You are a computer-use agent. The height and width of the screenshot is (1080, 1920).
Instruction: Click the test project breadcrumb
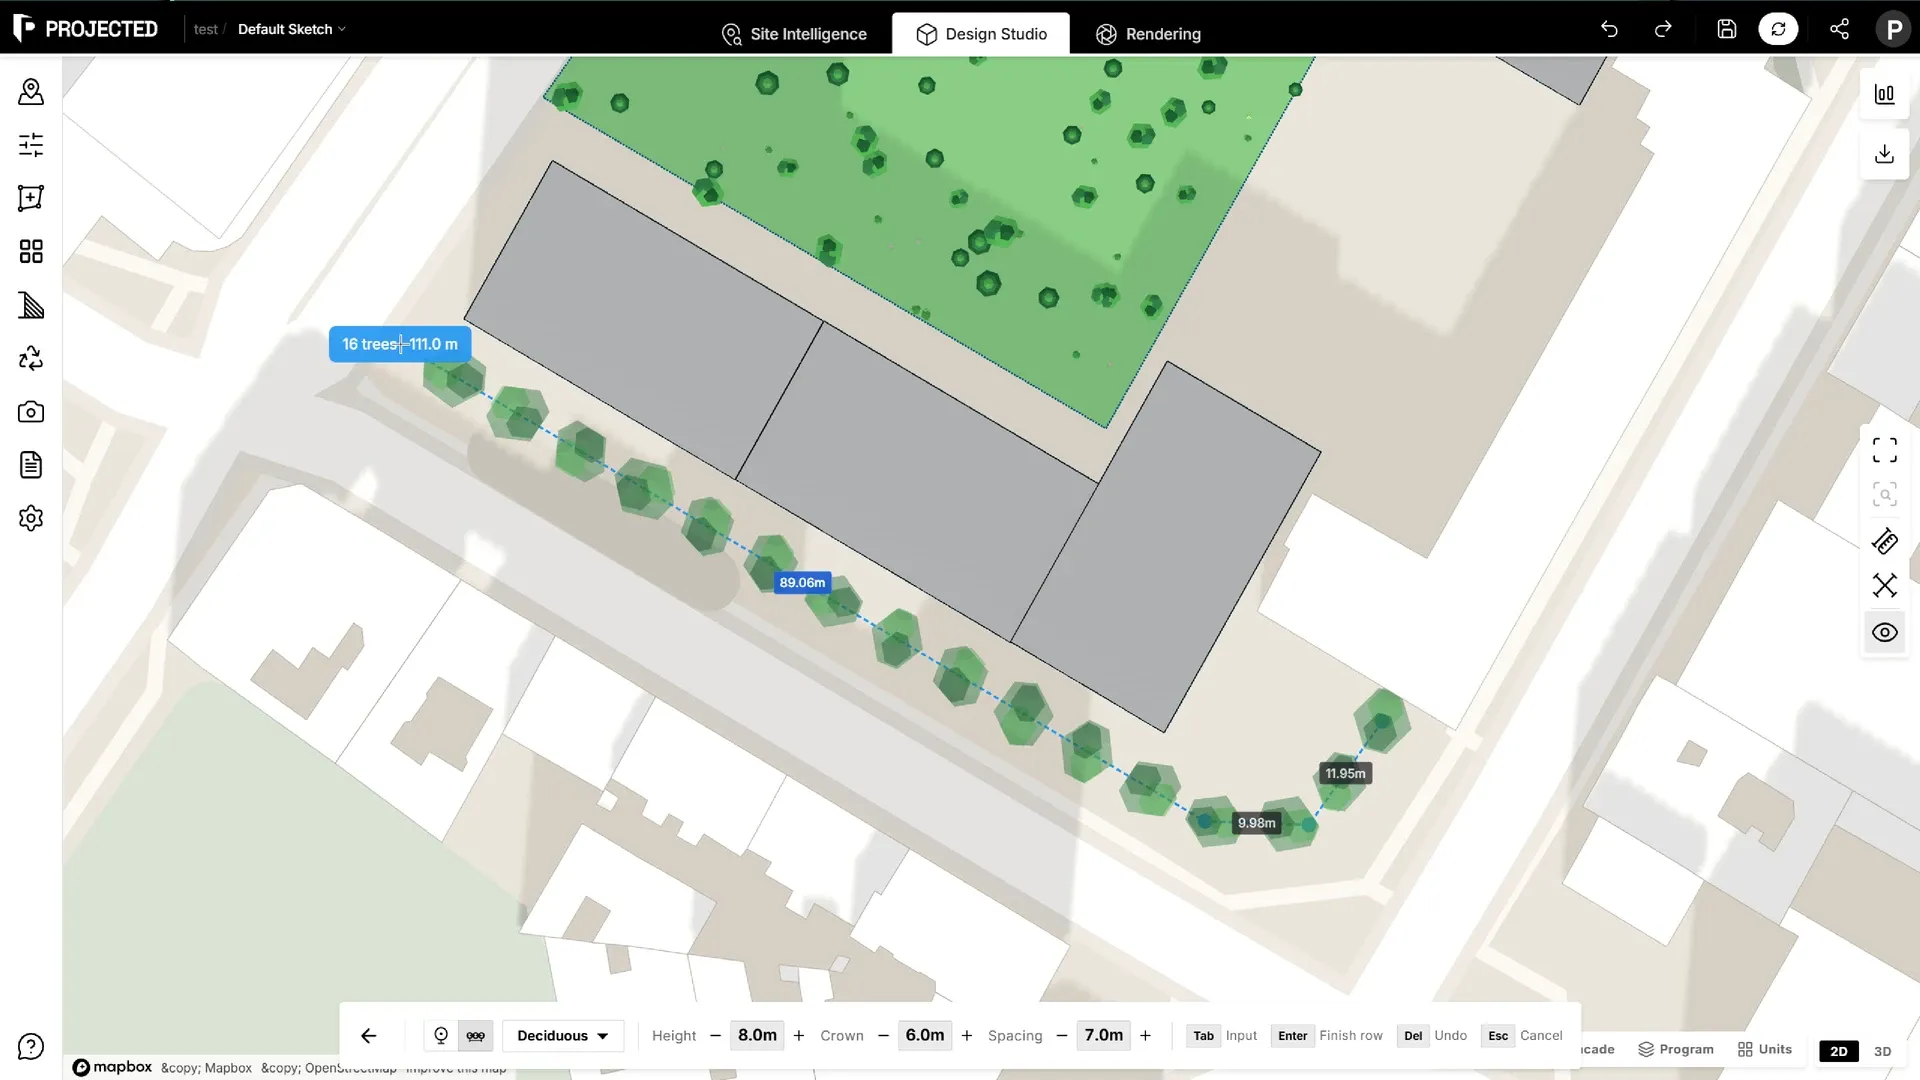tap(205, 29)
